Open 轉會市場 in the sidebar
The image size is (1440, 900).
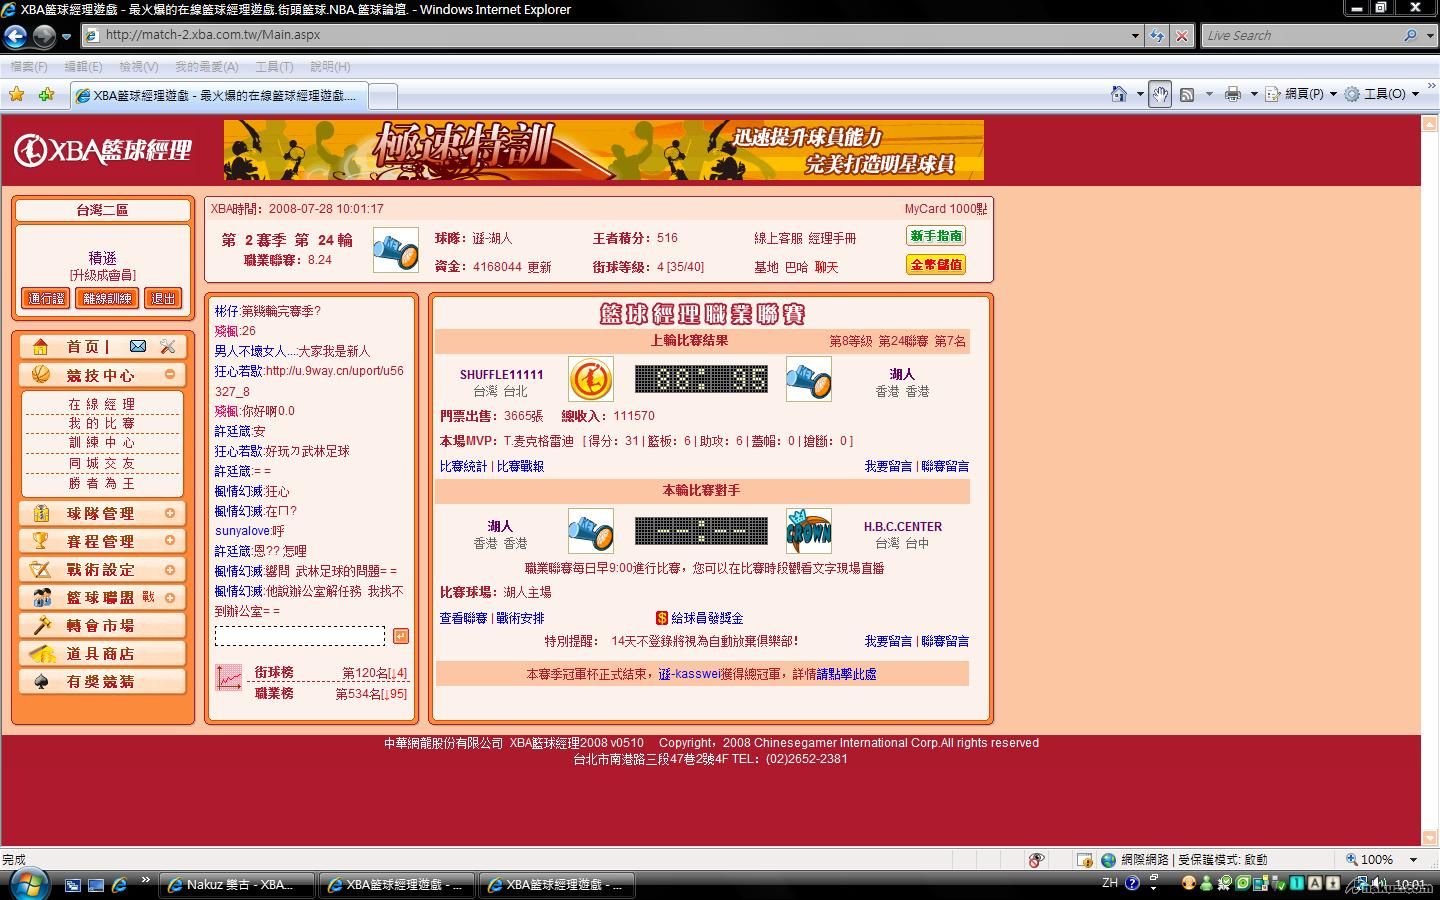coord(100,625)
